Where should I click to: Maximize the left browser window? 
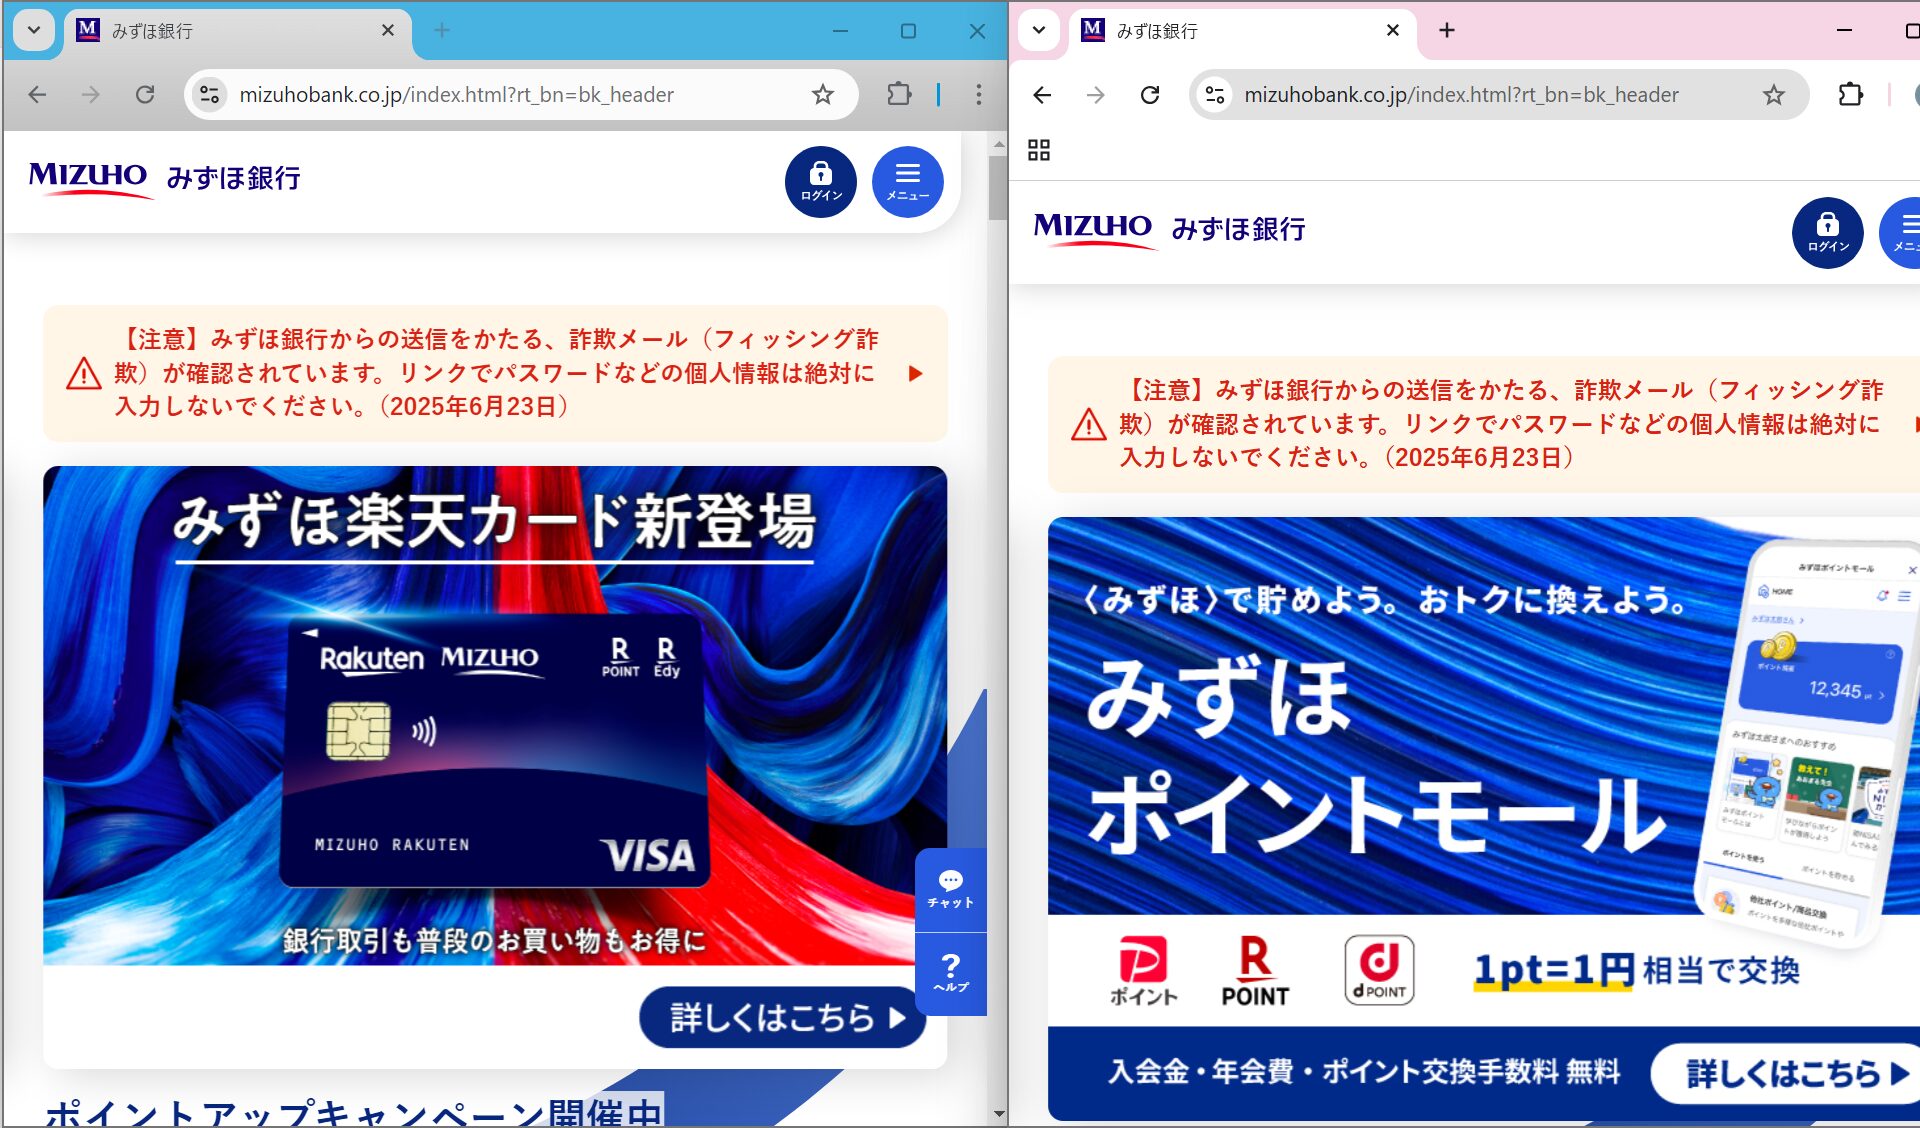pos(908,31)
